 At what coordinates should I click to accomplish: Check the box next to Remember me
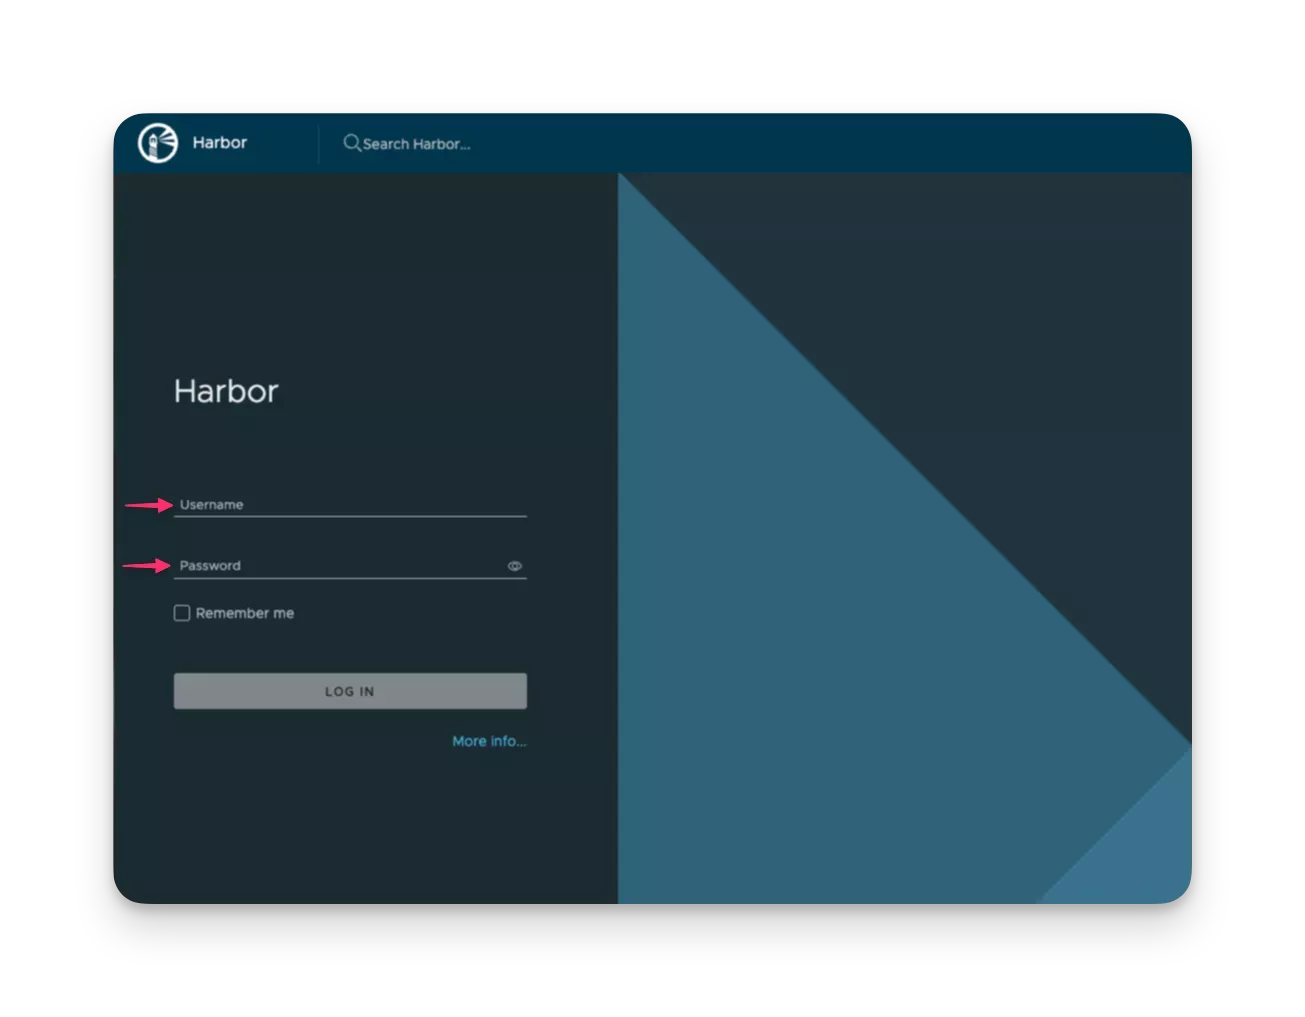tap(181, 612)
